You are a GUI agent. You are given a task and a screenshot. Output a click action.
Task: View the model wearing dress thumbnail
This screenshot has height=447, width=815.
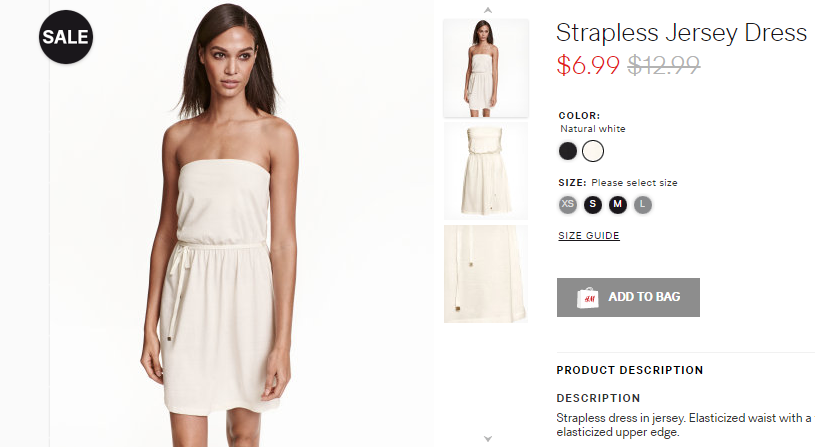485,68
